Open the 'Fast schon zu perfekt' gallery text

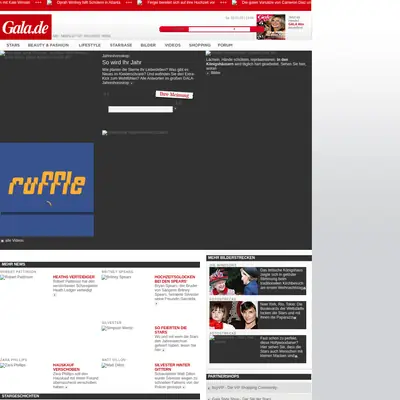pyautogui.click(x=282, y=347)
